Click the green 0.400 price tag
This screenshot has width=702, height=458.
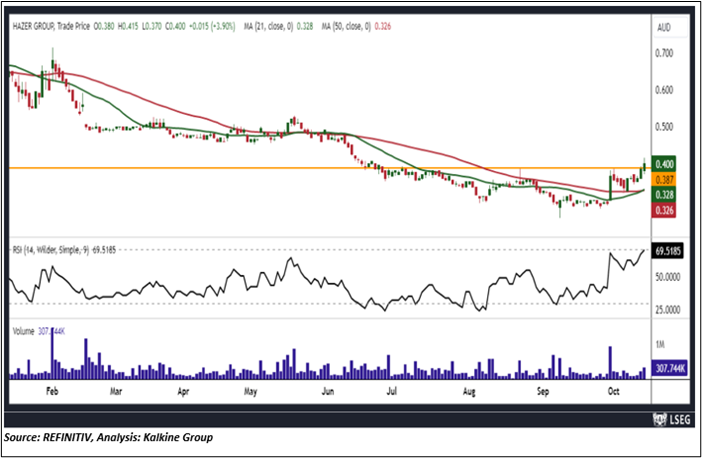pyautogui.click(x=663, y=164)
